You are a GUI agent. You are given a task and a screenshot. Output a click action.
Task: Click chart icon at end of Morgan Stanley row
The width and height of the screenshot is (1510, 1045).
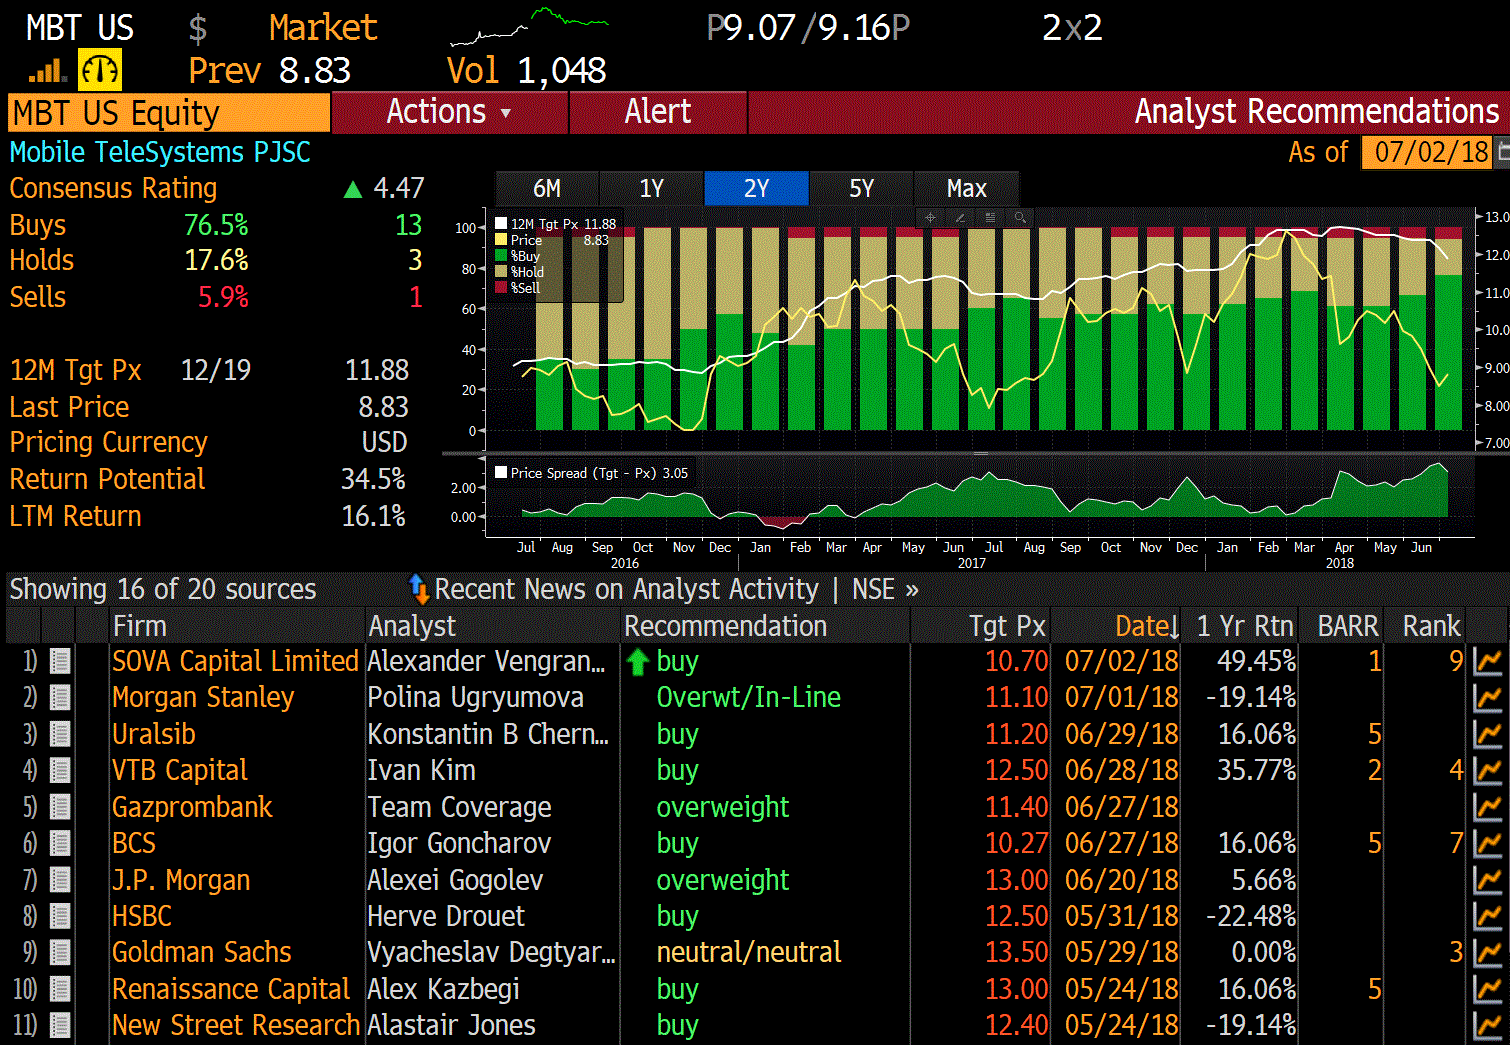point(1488,698)
